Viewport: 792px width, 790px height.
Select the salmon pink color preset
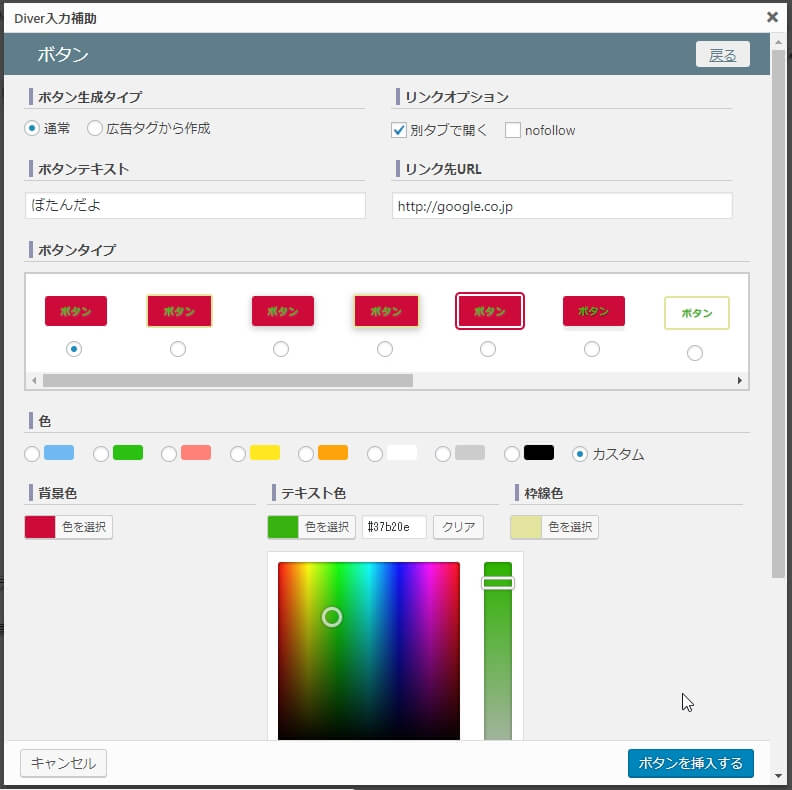[169, 454]
